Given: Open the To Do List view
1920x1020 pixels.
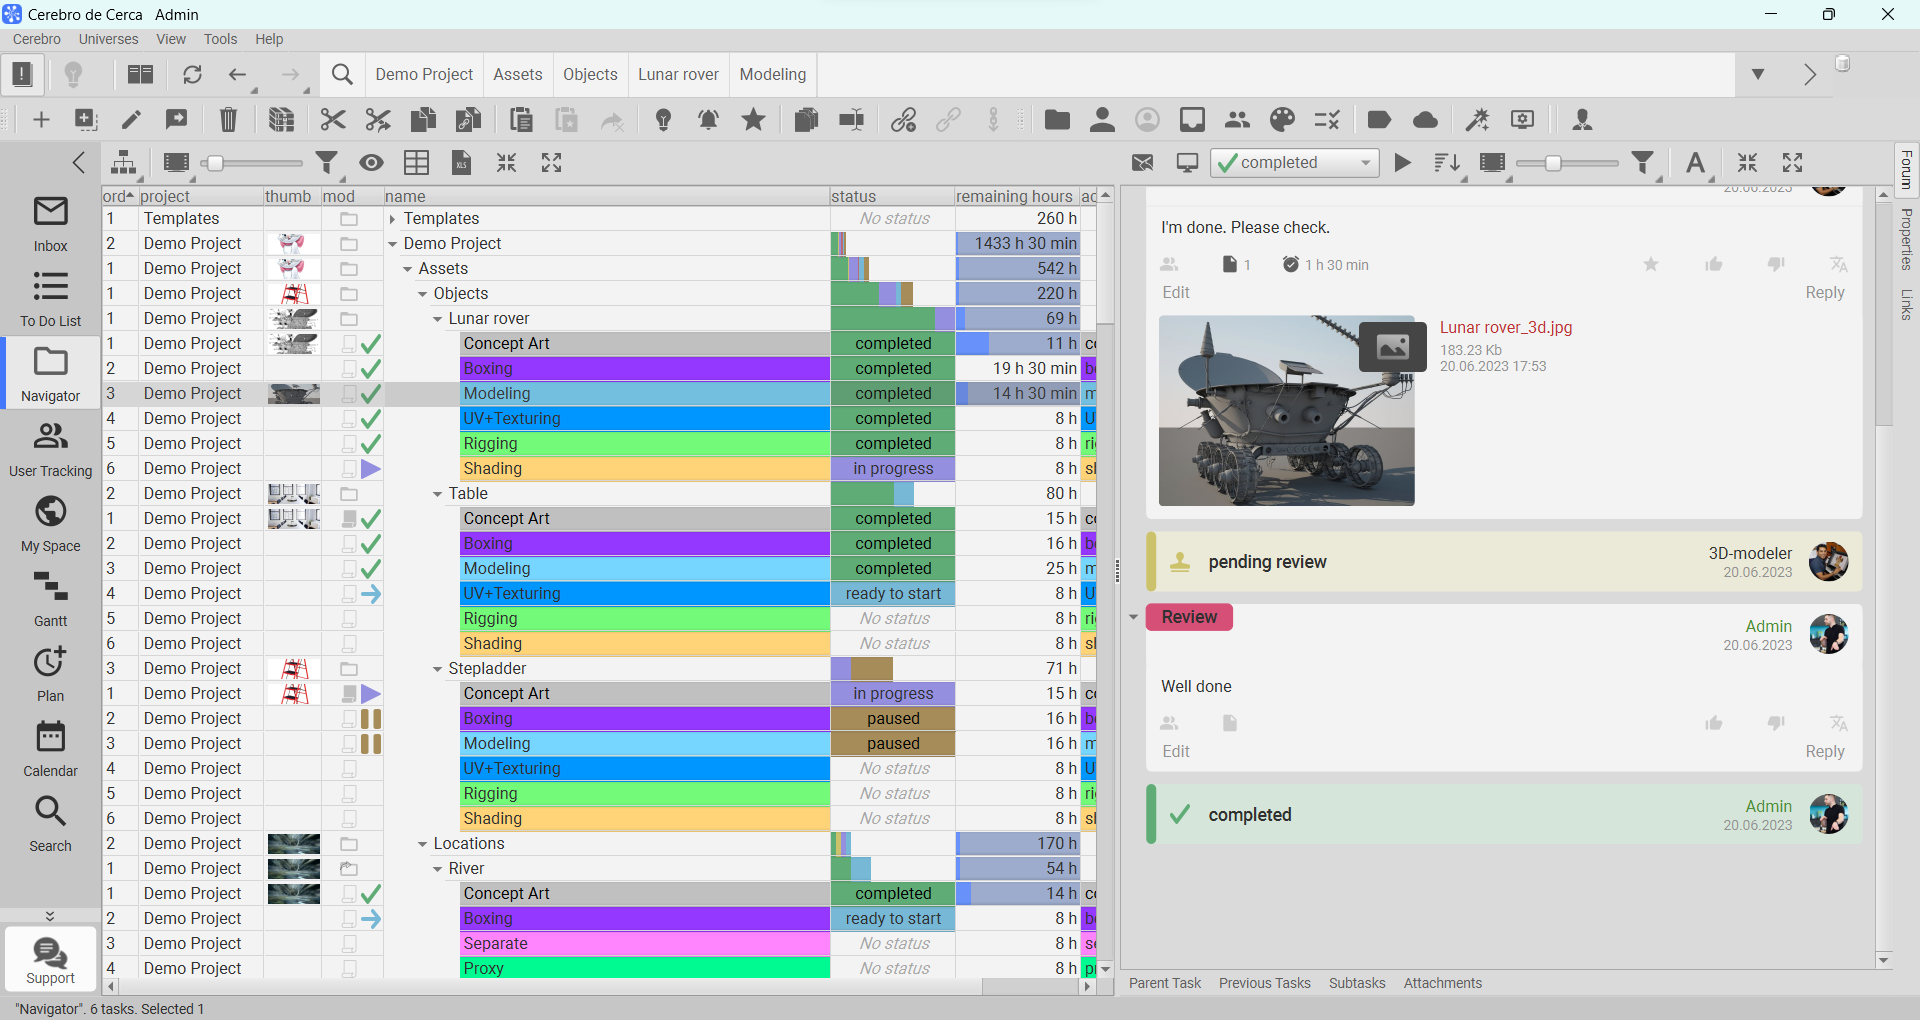Looking at the screenshot, I should click(50, 299).
